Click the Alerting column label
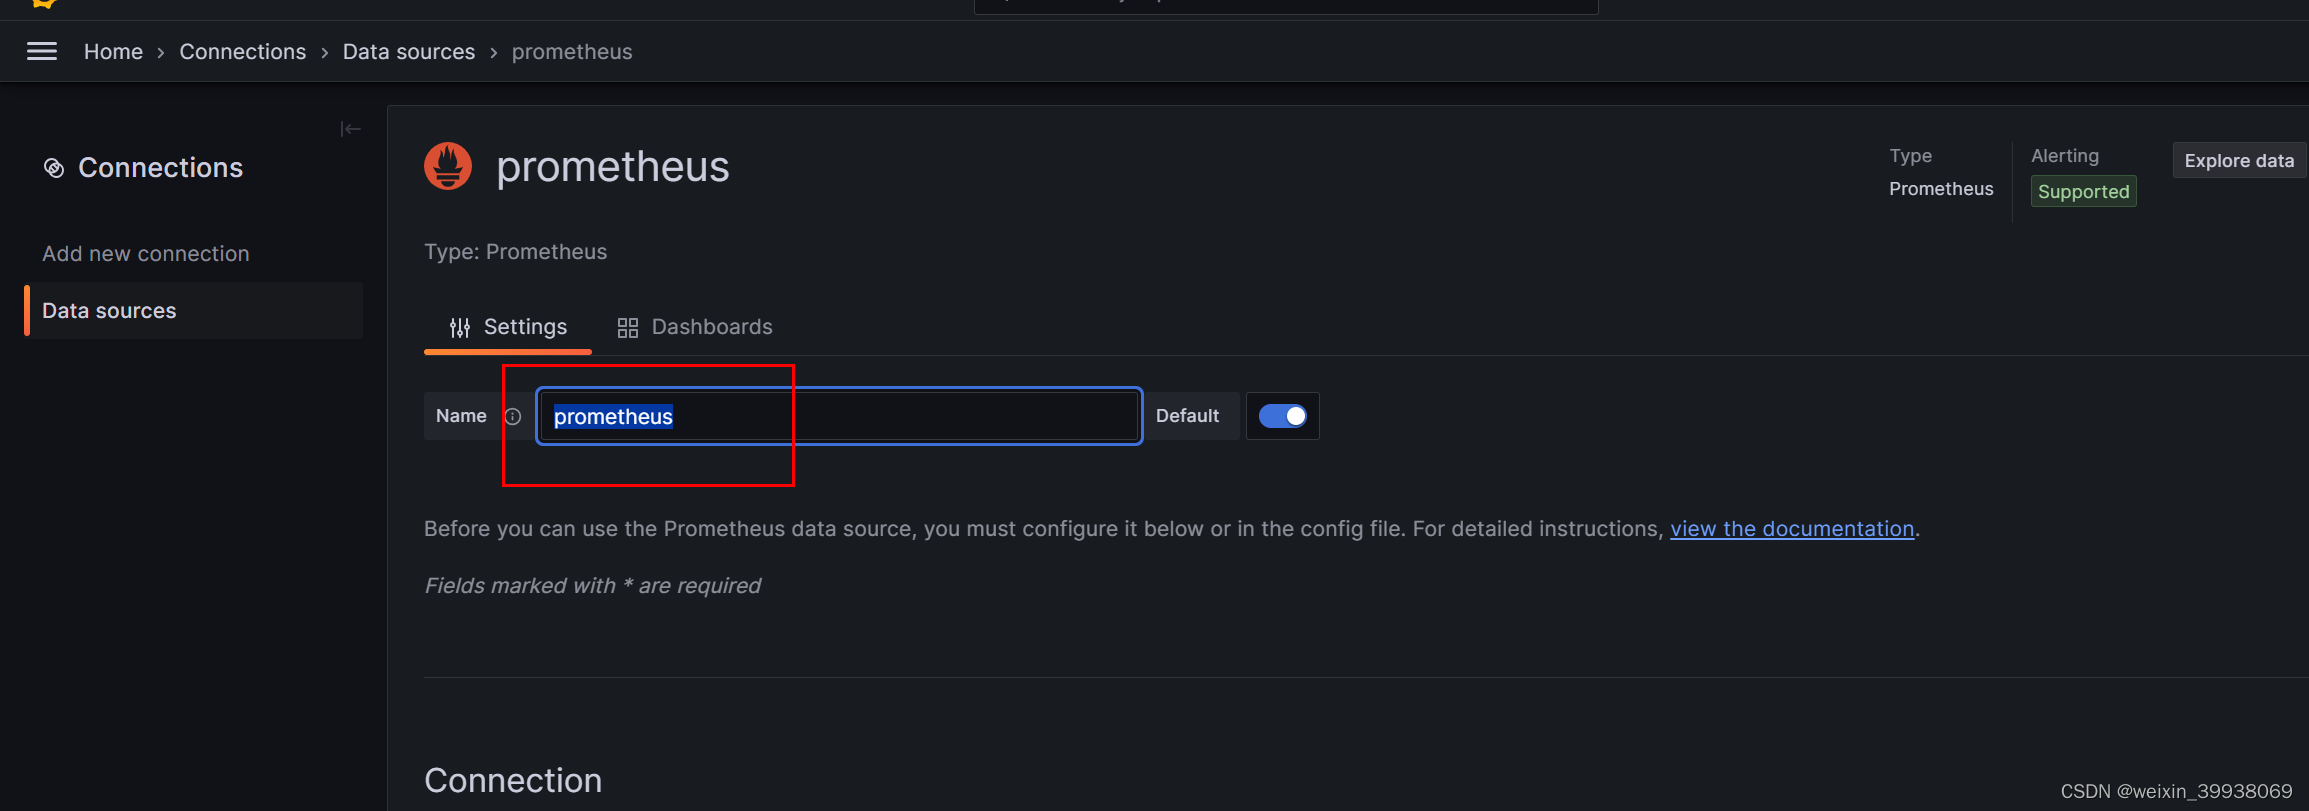Screen dimensions: 2309x811 (x=2065, y=156)
